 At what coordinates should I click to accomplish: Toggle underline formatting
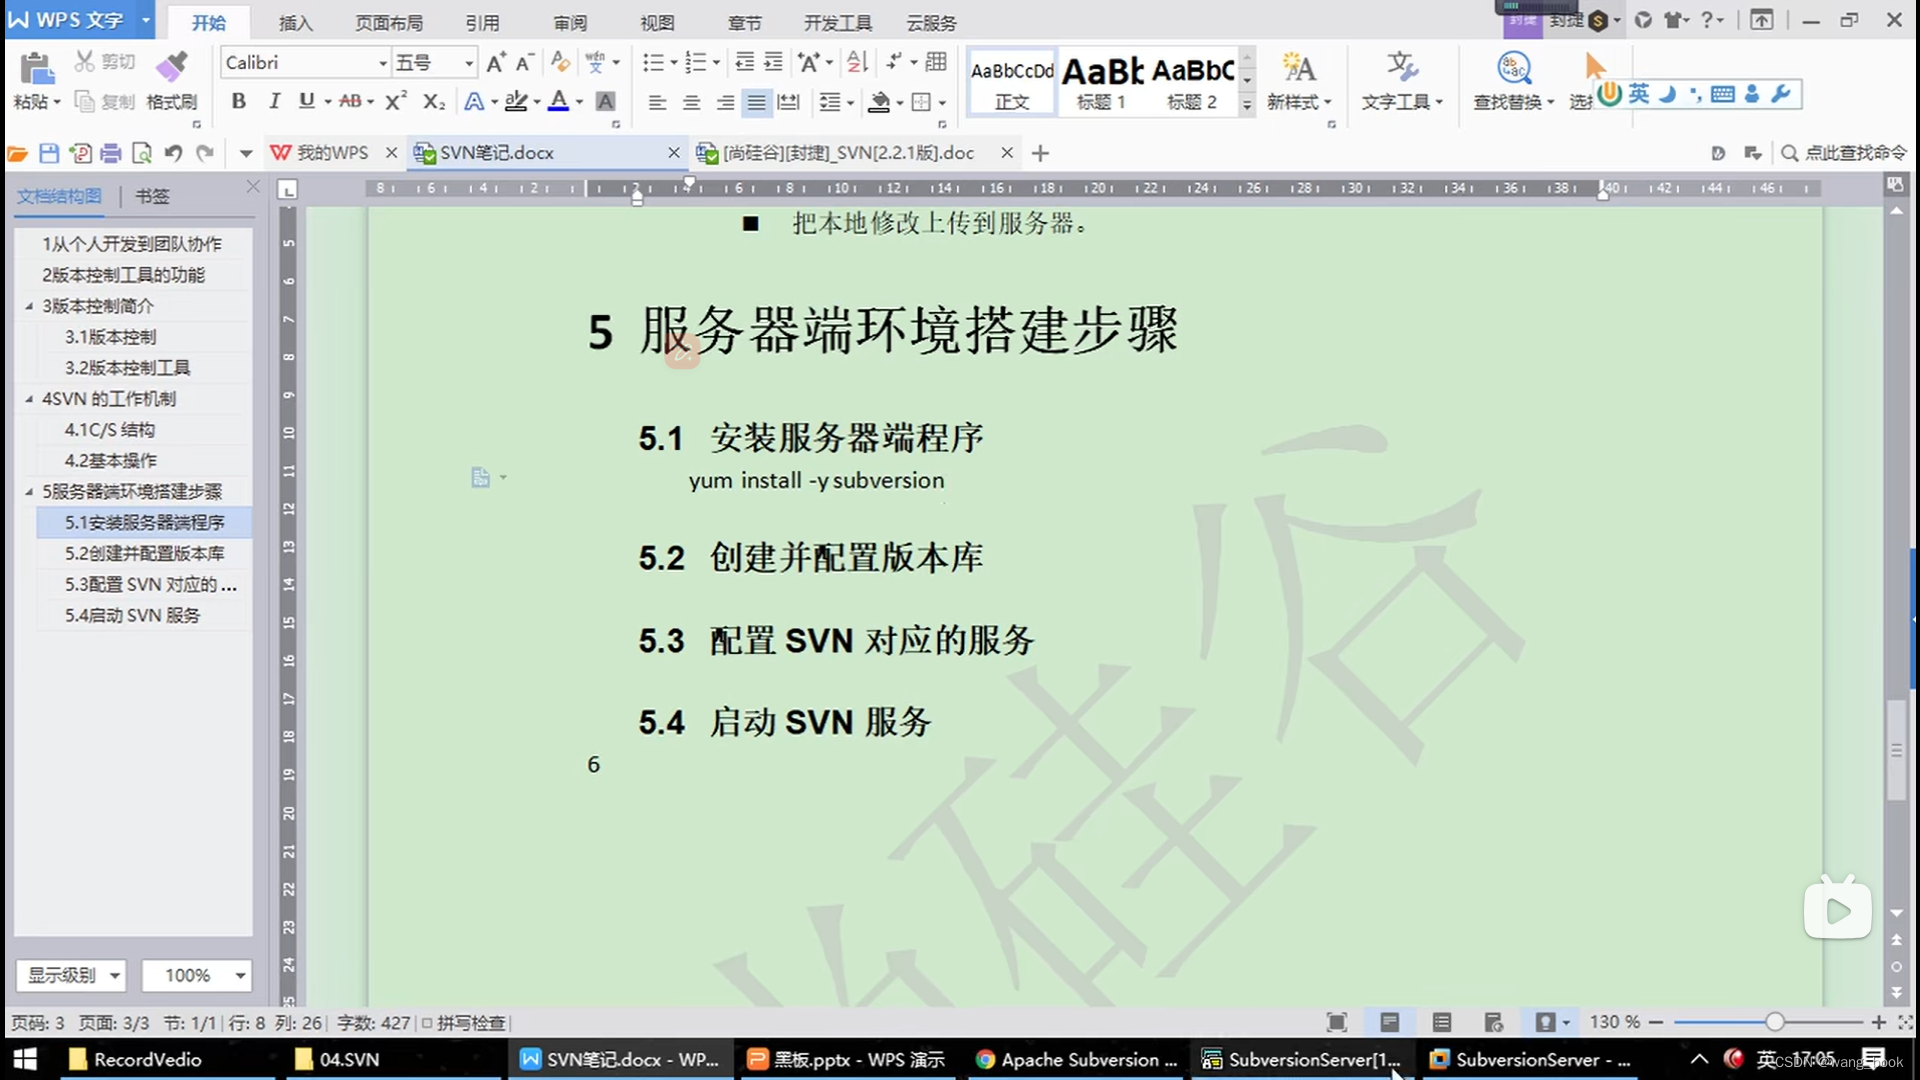306,101
